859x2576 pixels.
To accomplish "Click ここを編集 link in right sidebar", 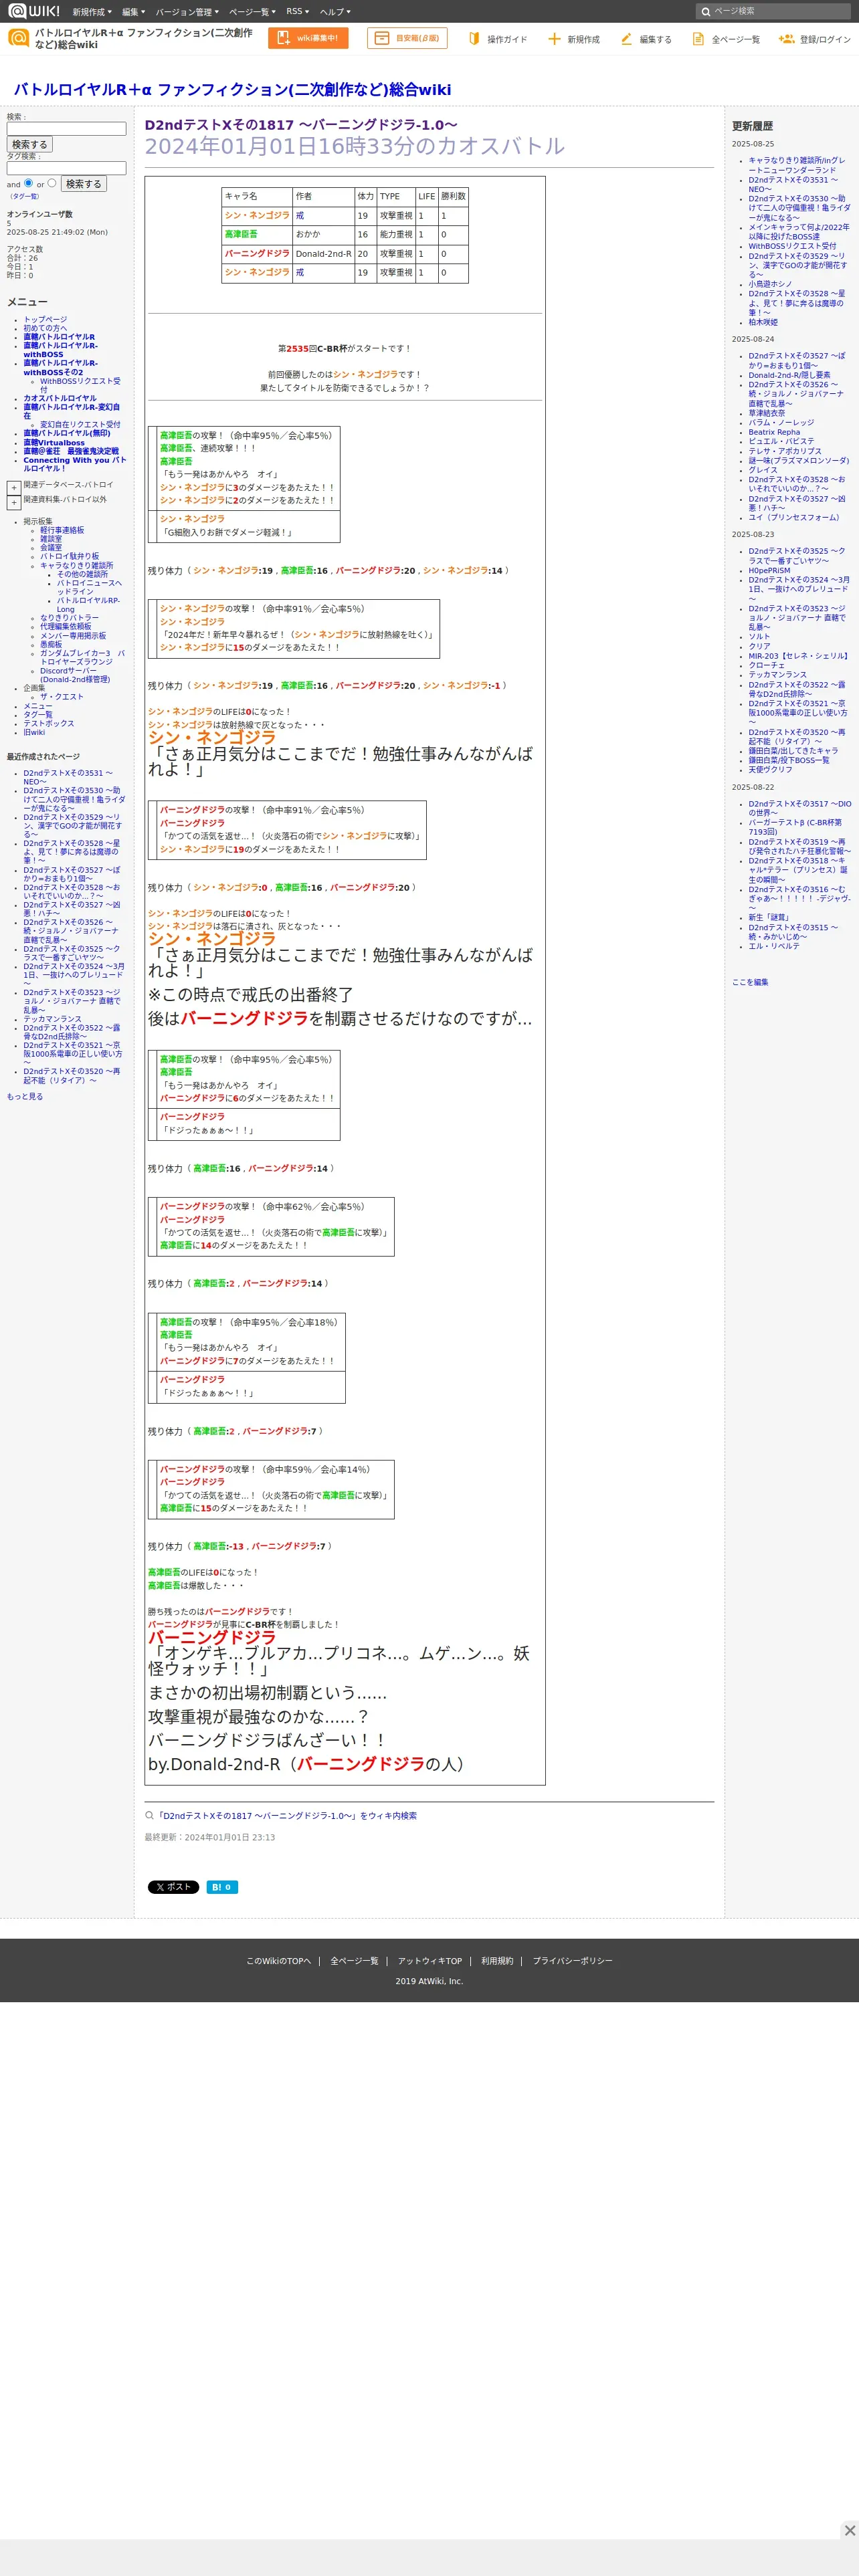I will [x=750, y=982].
